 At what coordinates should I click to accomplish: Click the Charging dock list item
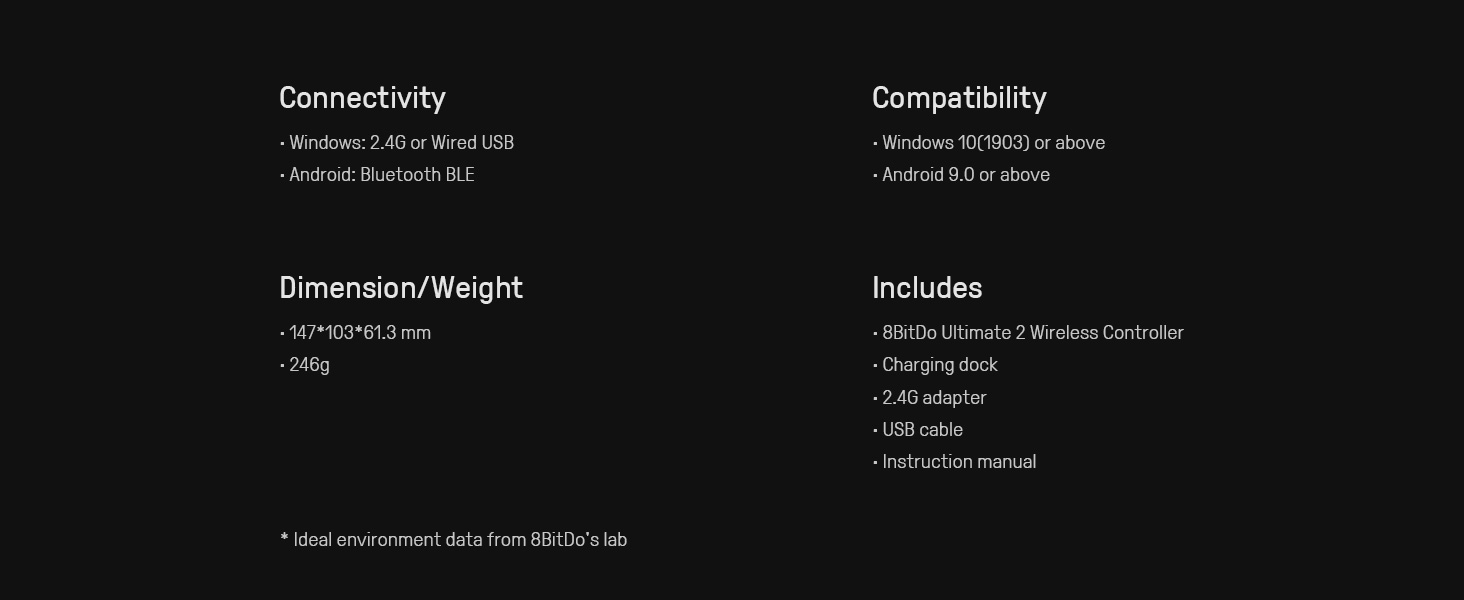[939, 365]
